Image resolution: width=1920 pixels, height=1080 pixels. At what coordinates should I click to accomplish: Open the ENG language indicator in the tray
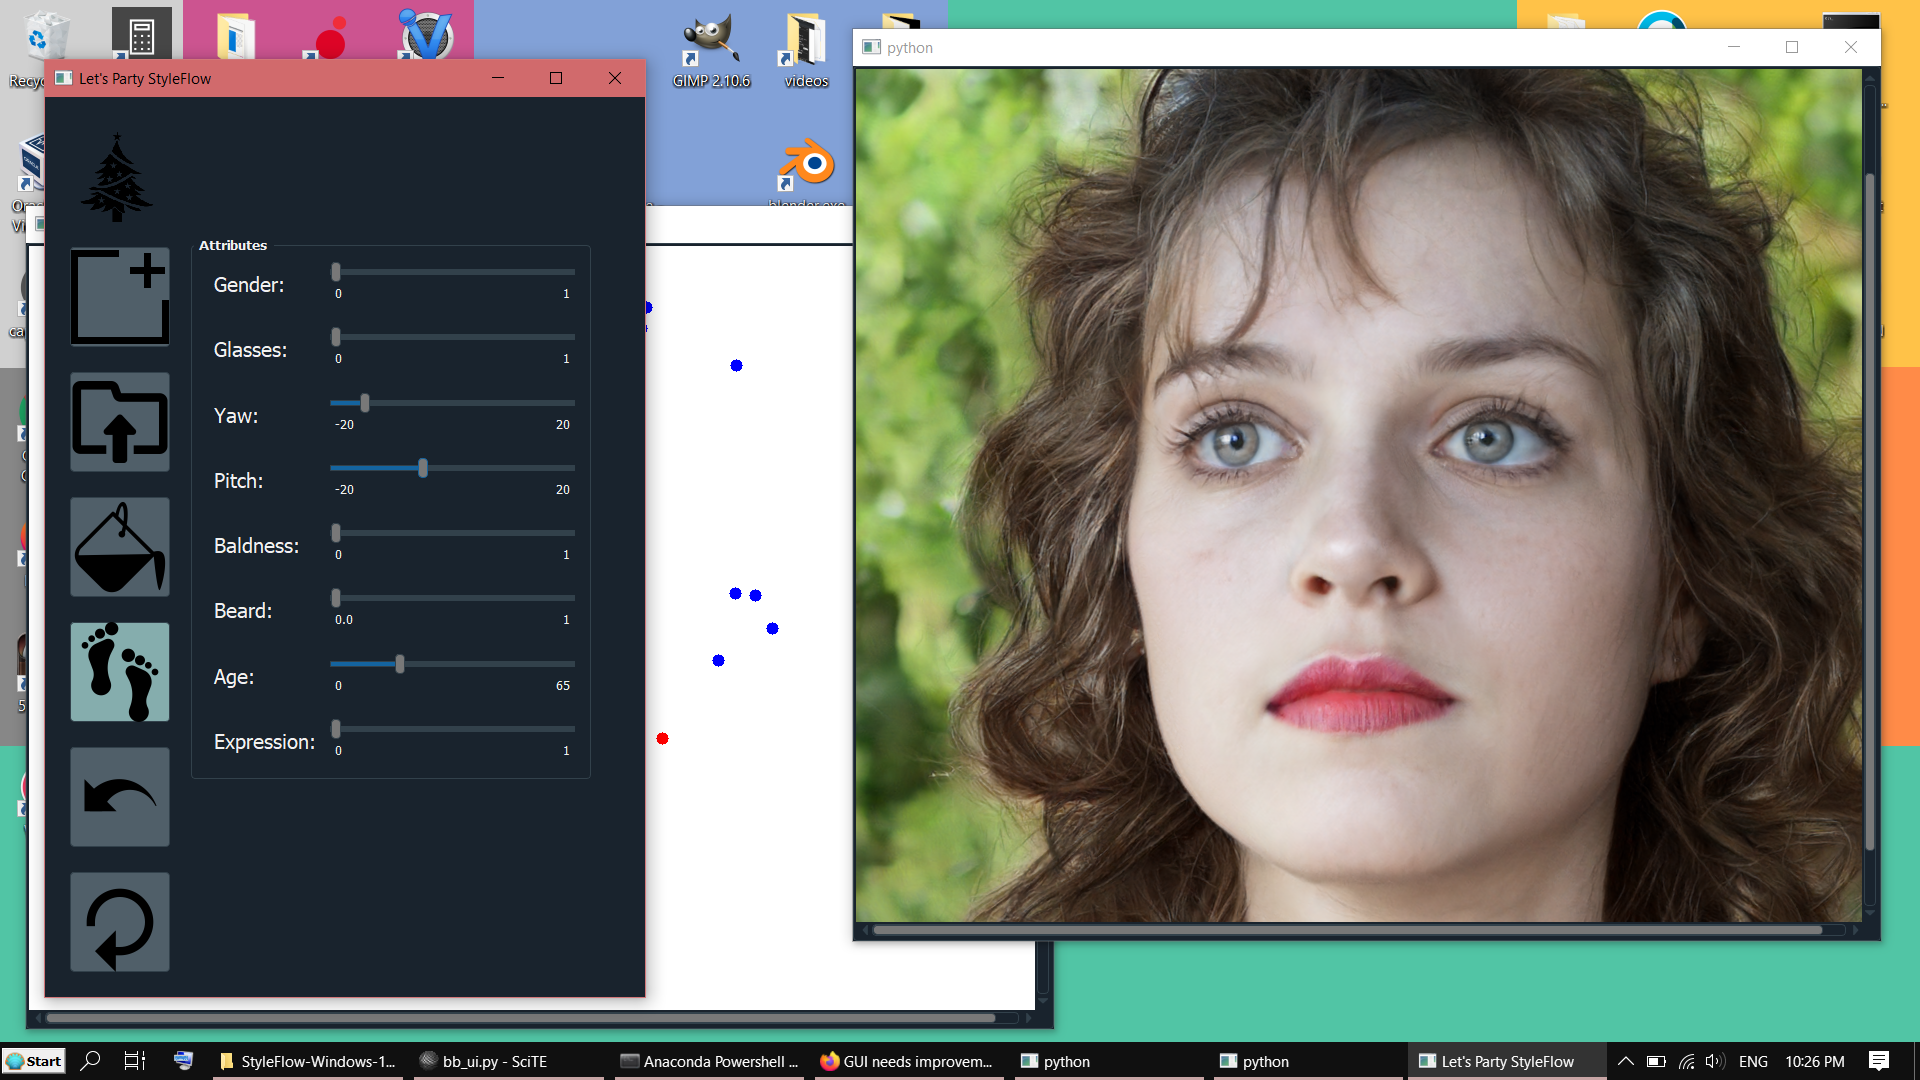coord(1755,1061)
